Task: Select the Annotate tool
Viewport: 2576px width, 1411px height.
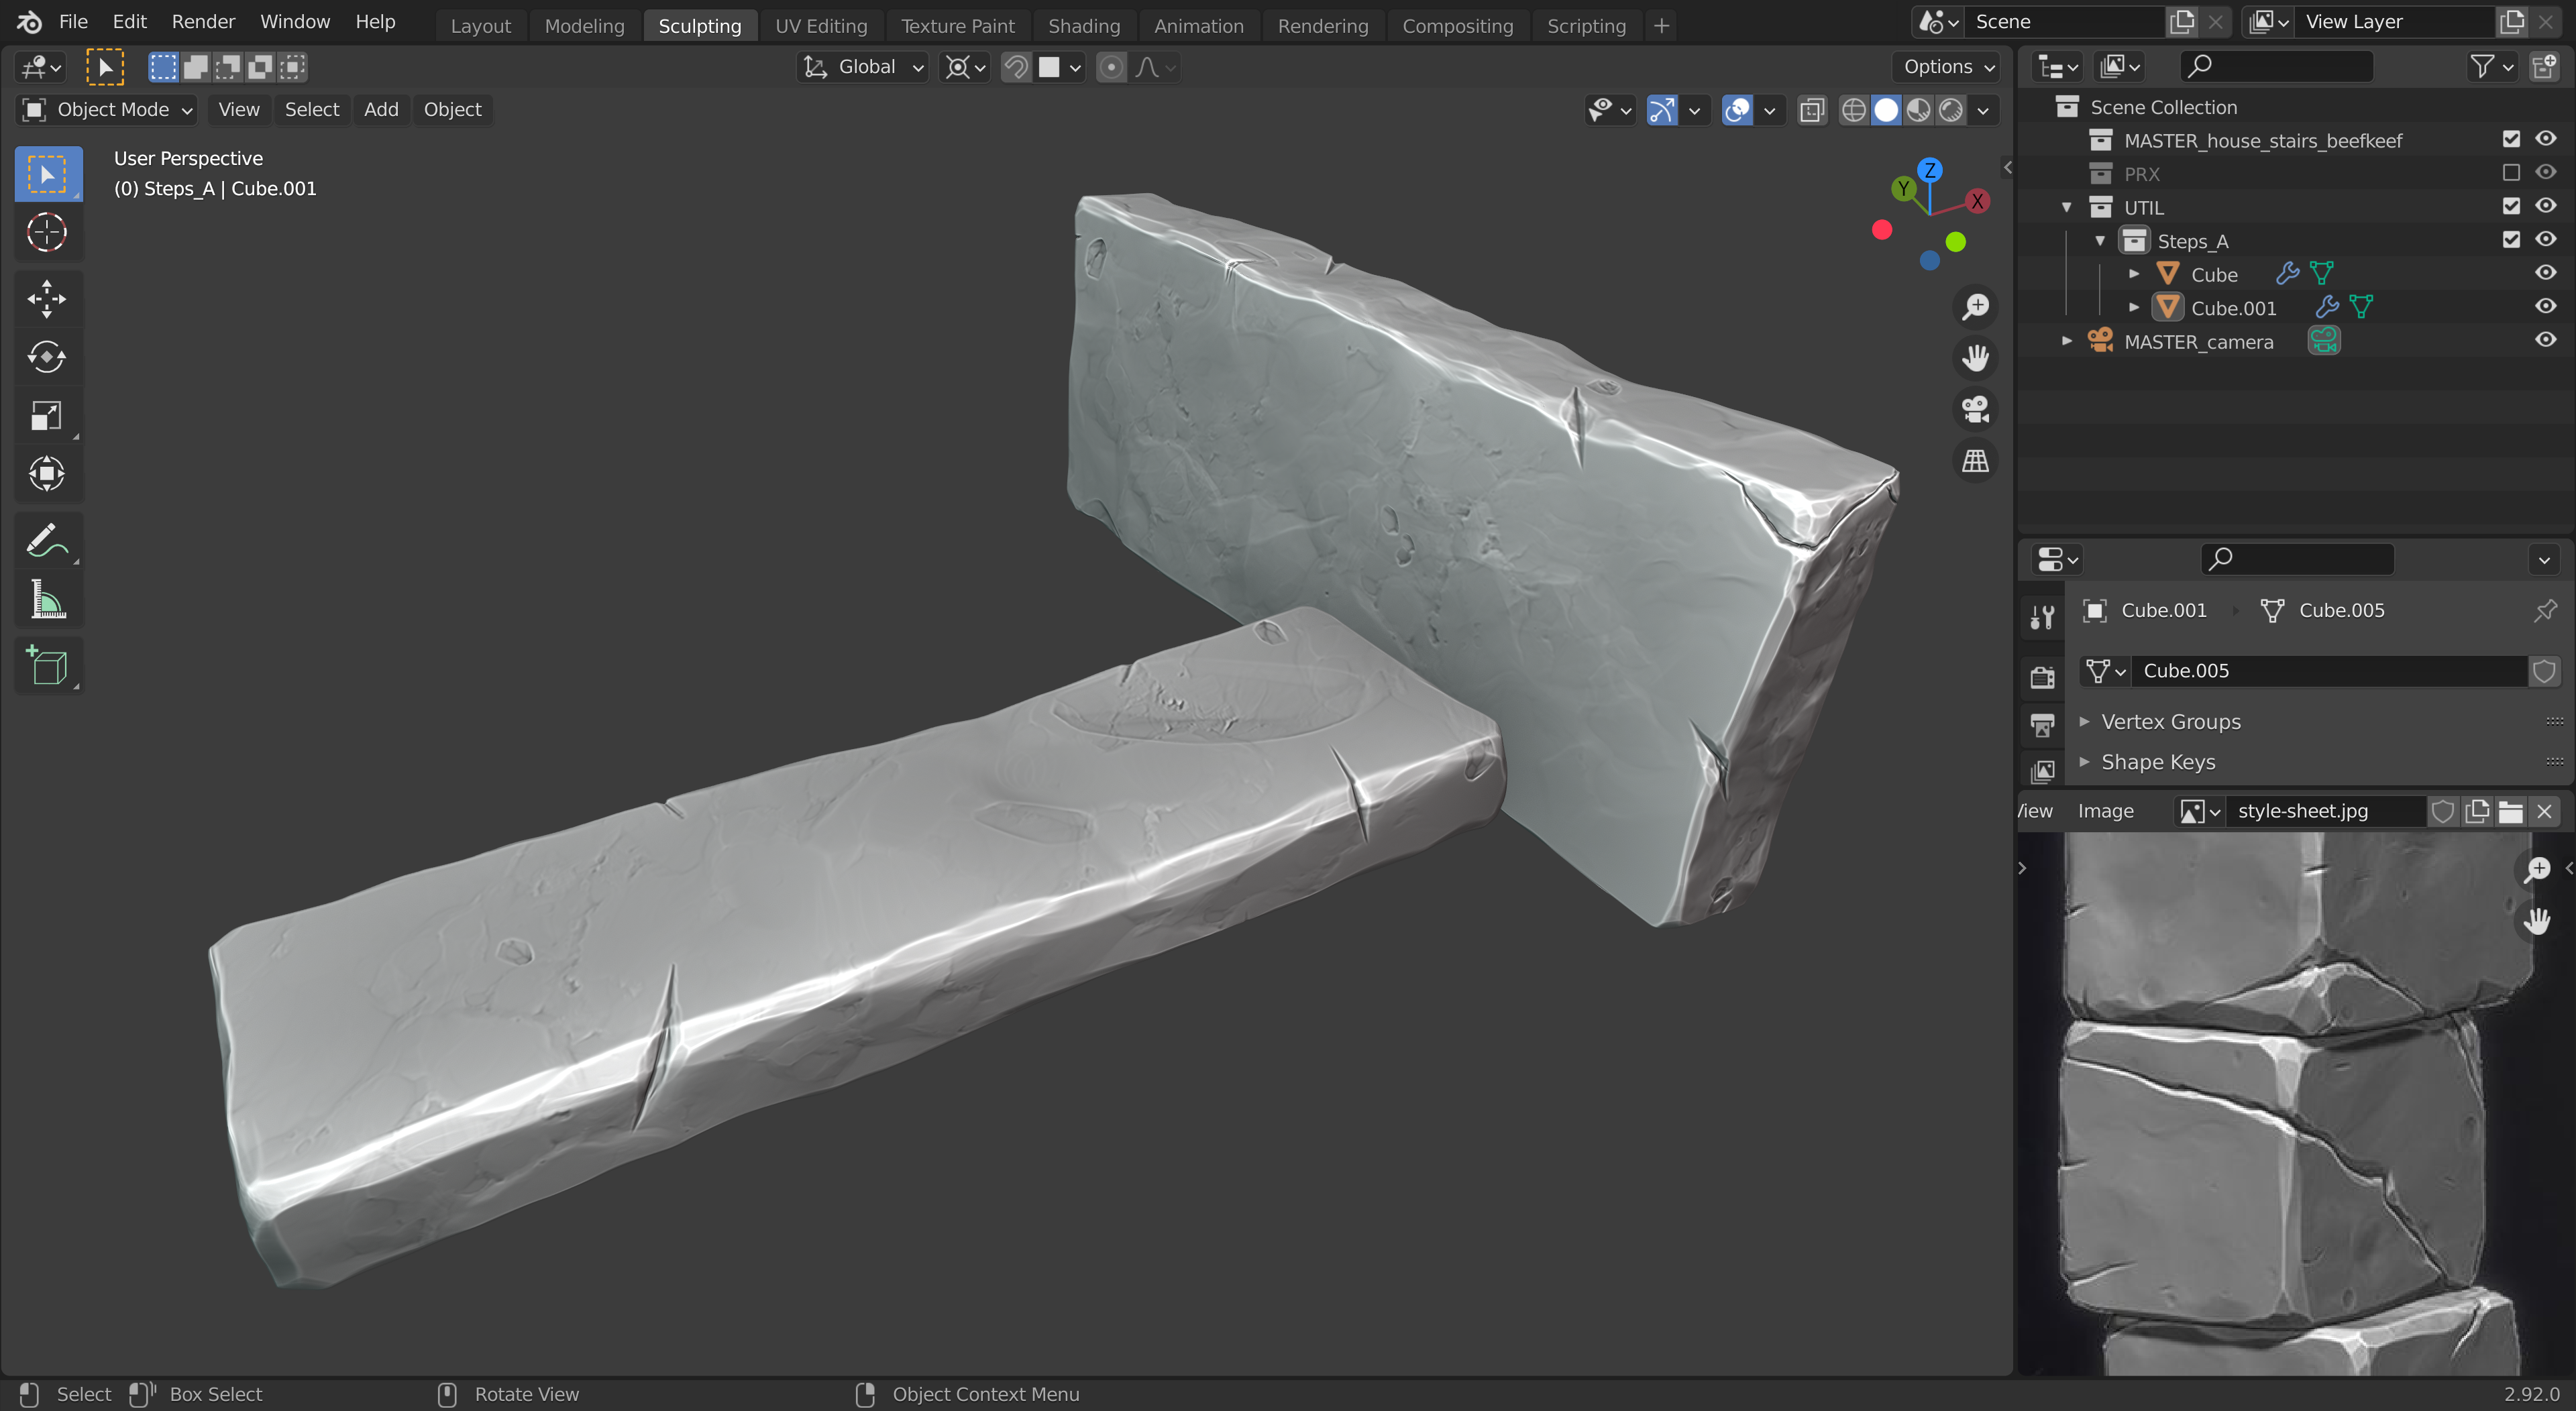Action: [46, 541]
